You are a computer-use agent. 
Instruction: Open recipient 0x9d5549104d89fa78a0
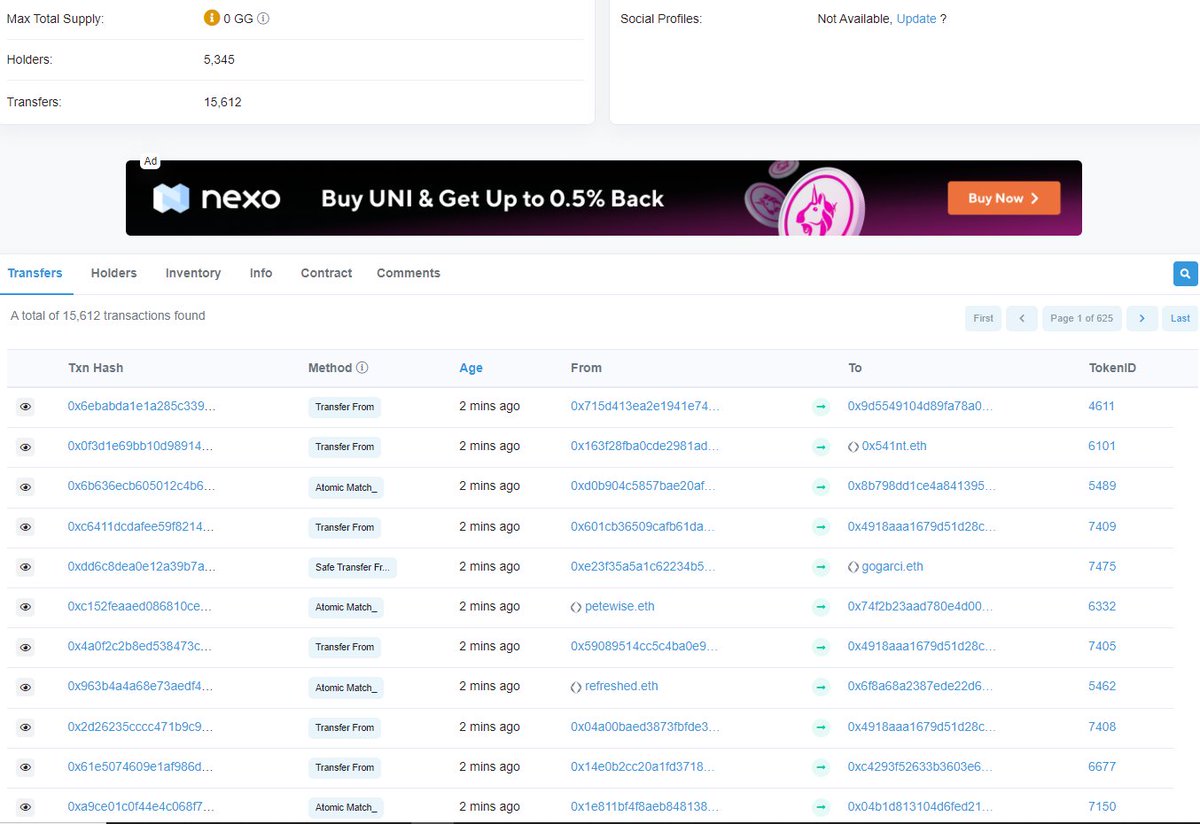pos(921,407)
